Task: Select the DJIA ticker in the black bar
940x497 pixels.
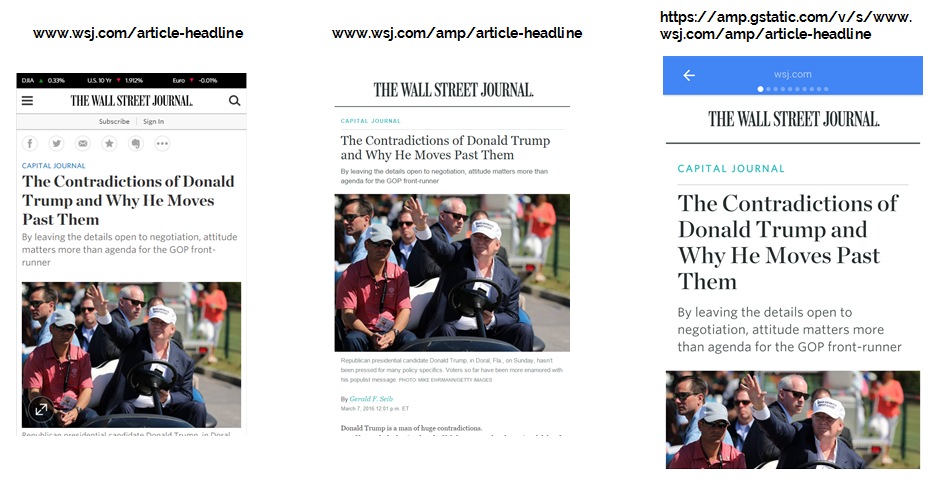Action: tap(43, 80)
